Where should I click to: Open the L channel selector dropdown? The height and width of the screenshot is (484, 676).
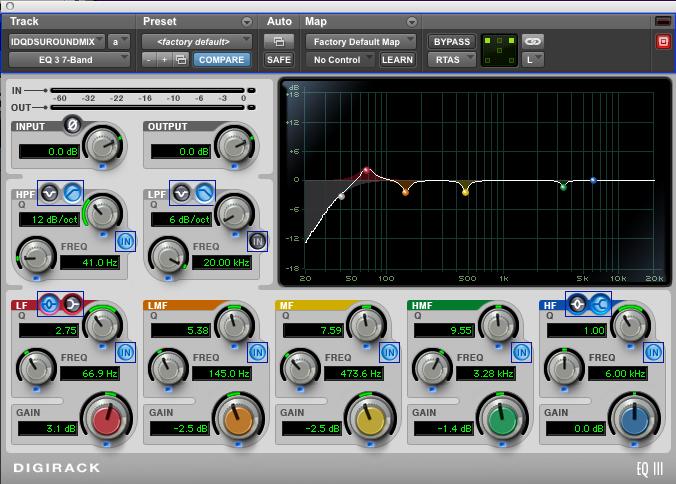tap(533, 59)
